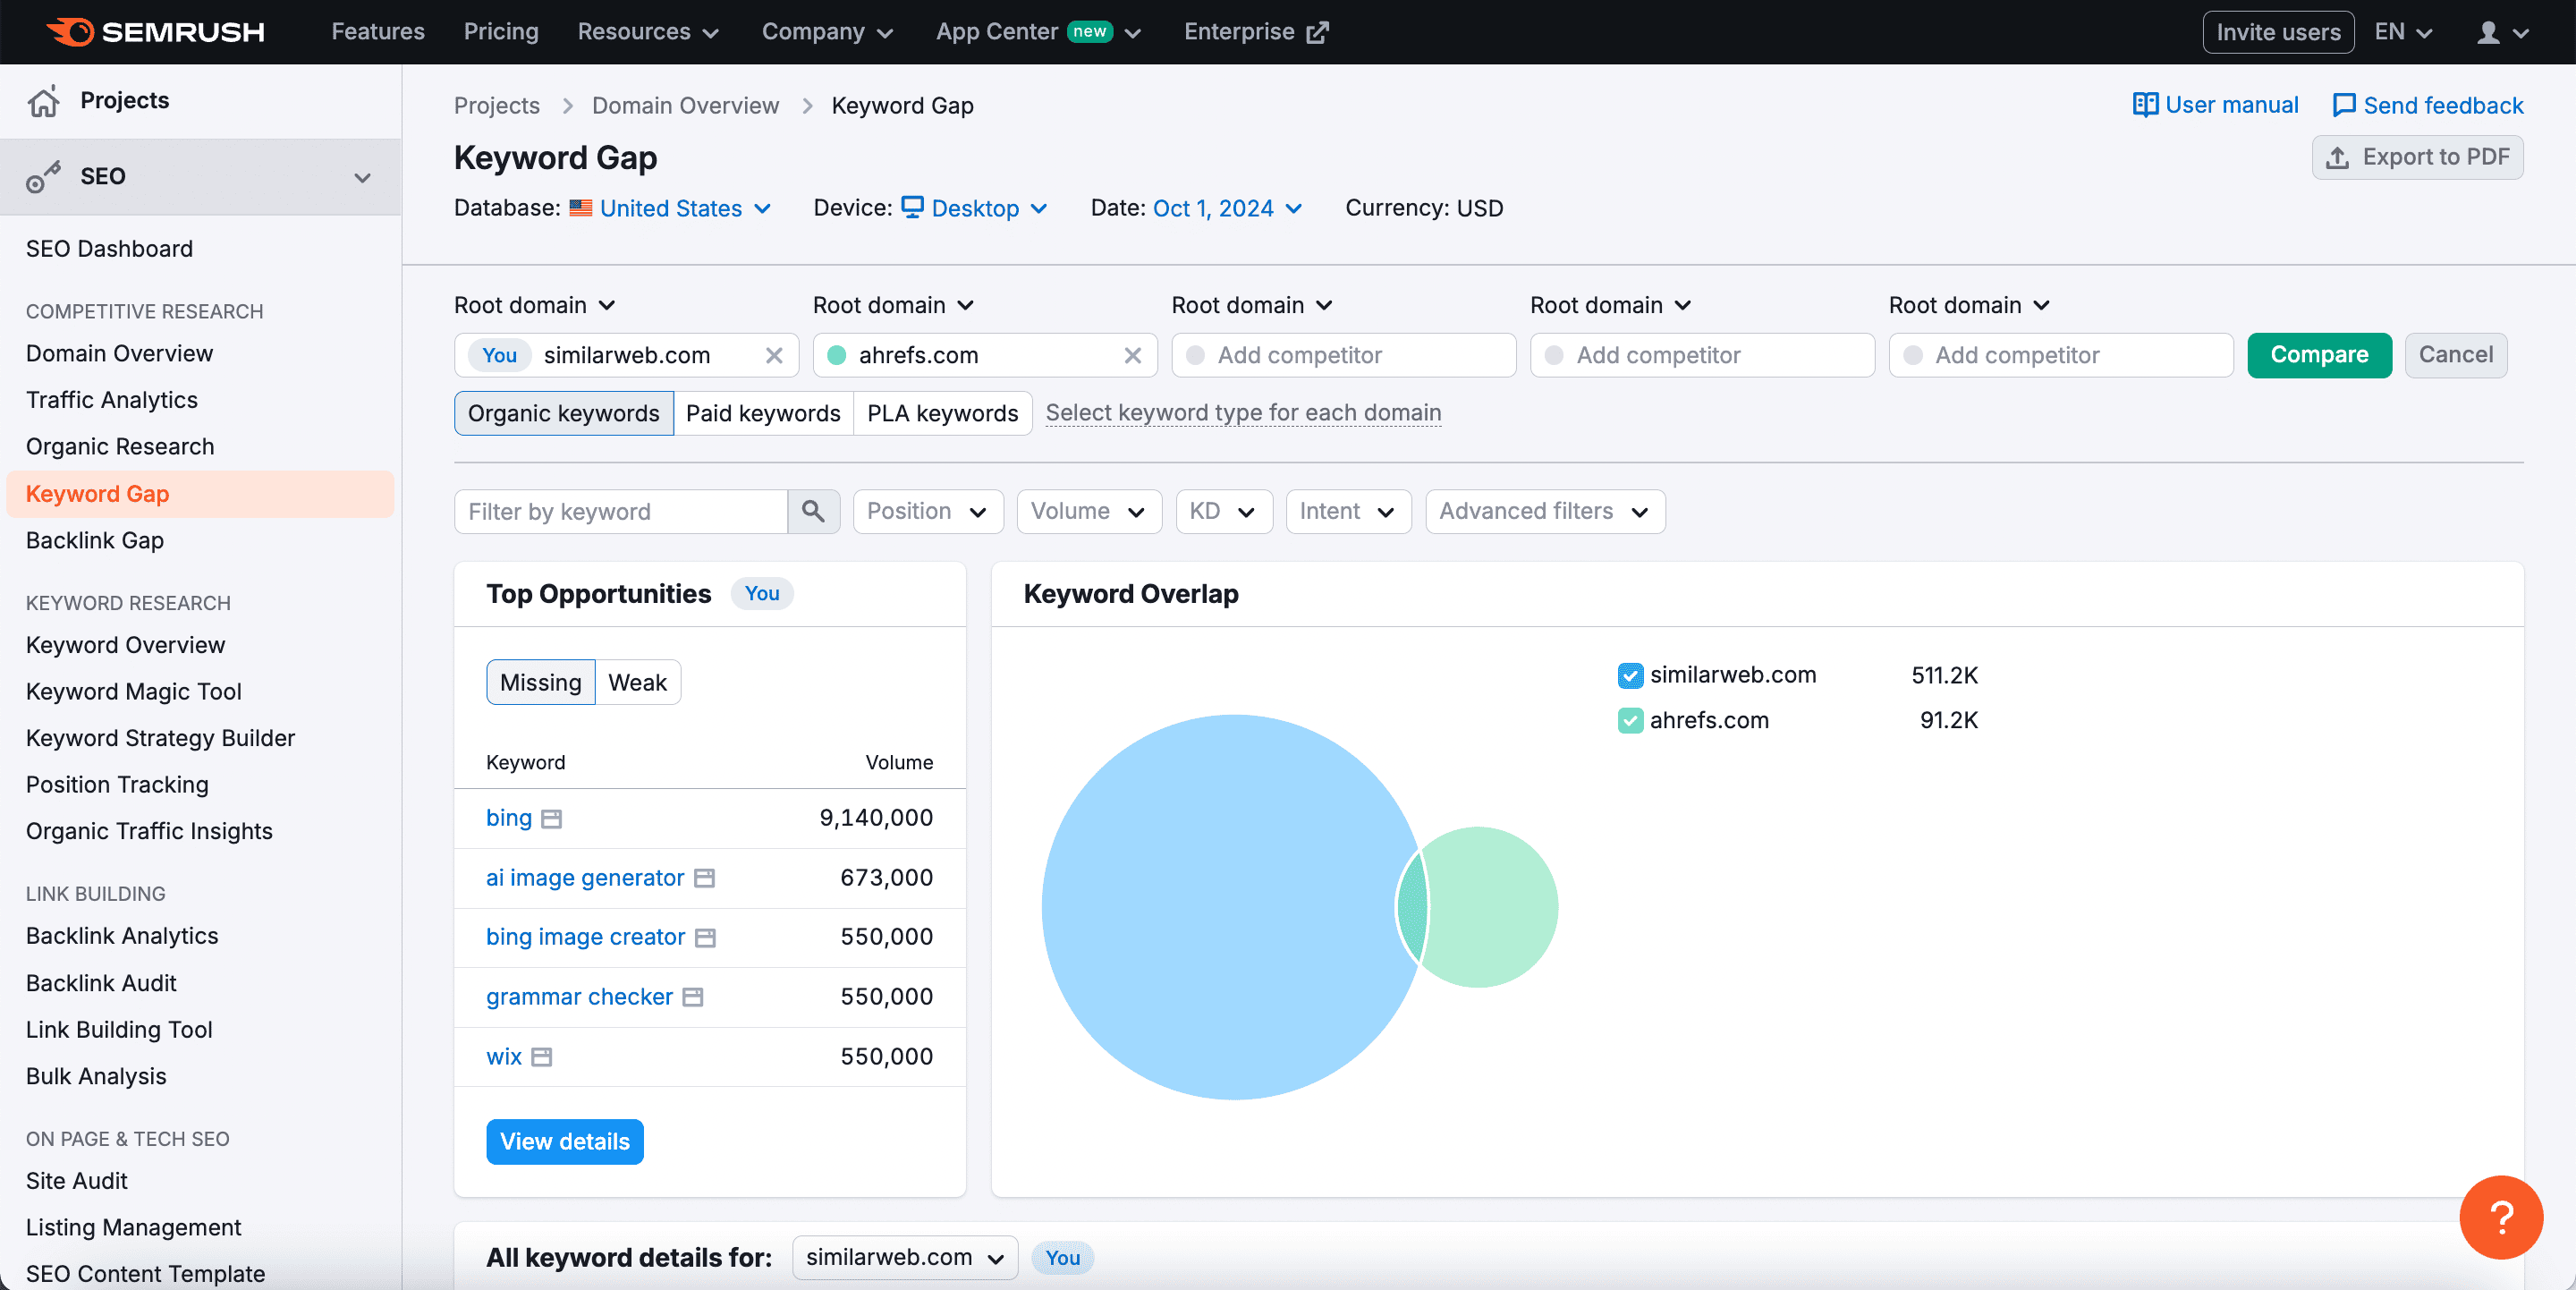Click the green dot beside ahrefs.com input
Image resolution: width=2576 pixels, height=1290 pixels.
(837, 355)
